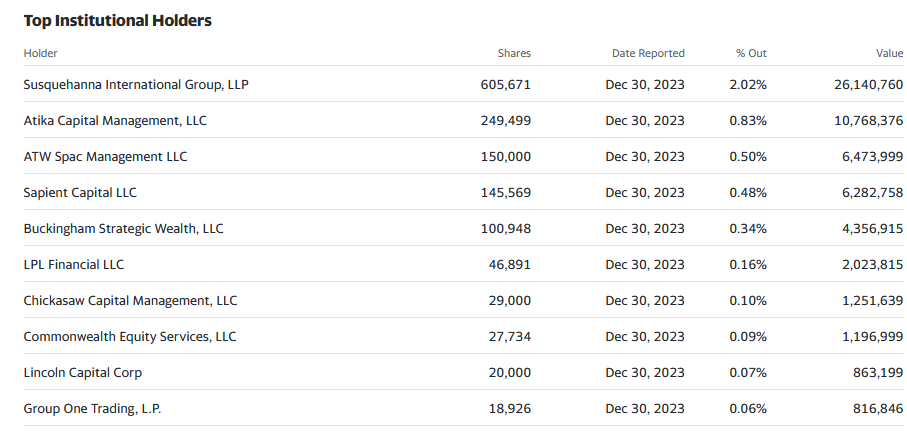Click the 26,140,760 value cell
The image size is (907, 442).
tap(868, 85)
